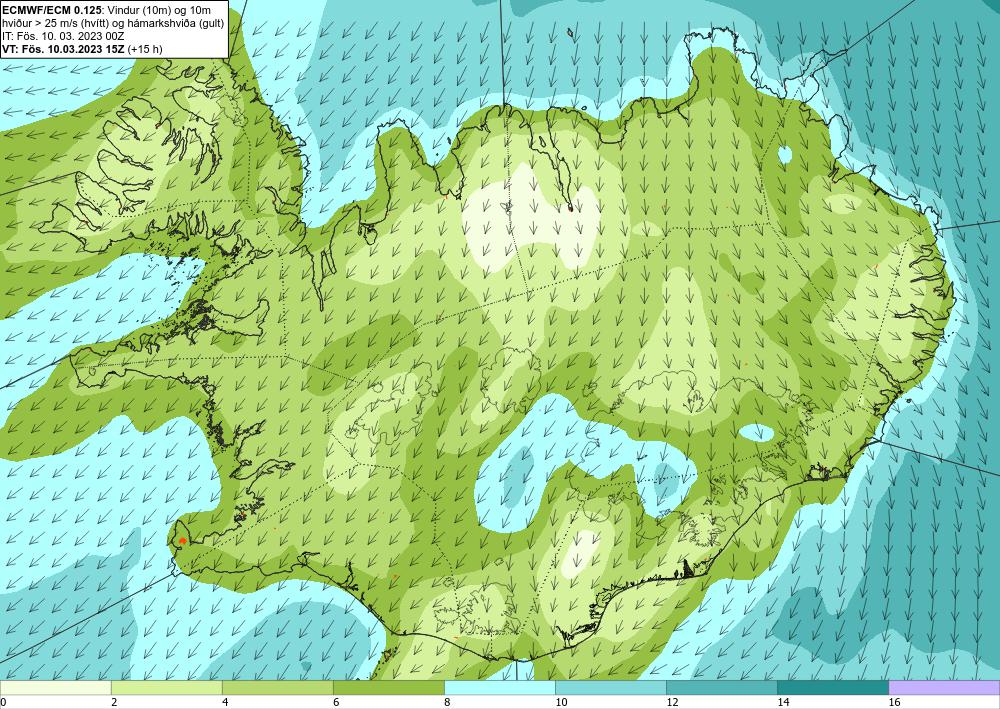
Task: Click the legend scale label '12'
Action: 672,703
